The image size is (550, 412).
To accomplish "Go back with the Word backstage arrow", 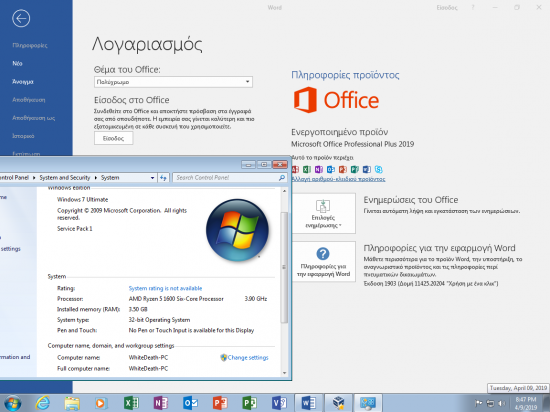I will 21,18.
